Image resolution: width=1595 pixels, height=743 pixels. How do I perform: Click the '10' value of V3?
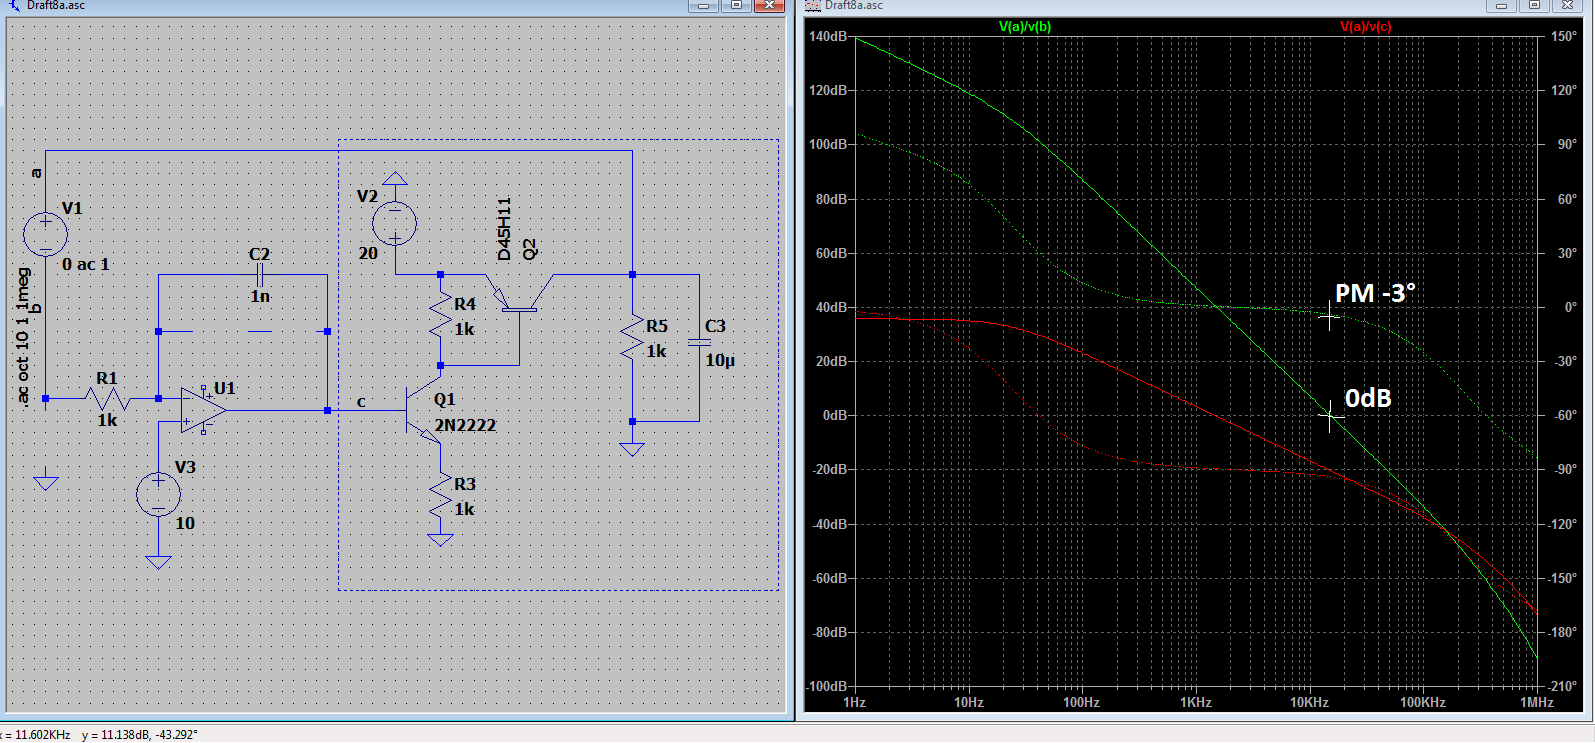click(185, 523)
